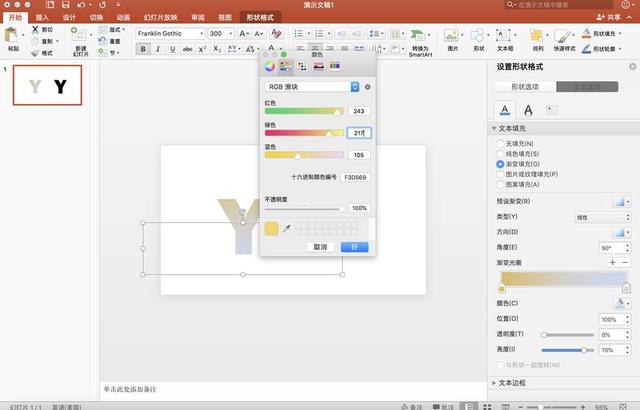Click the Shape Outline pen icon
Image resolution: width=640 pixels, height=410 pixels.
587,49
